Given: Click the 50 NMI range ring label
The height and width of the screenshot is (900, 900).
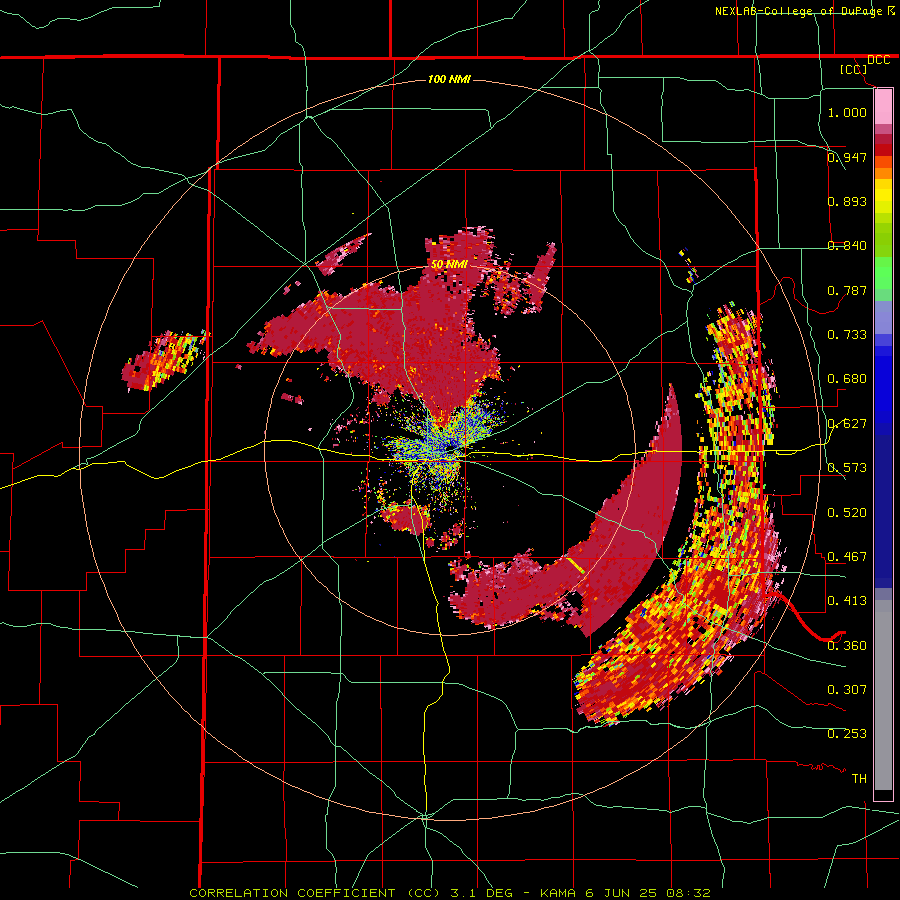Looking at the screenshot, I should tap(449, 264).
